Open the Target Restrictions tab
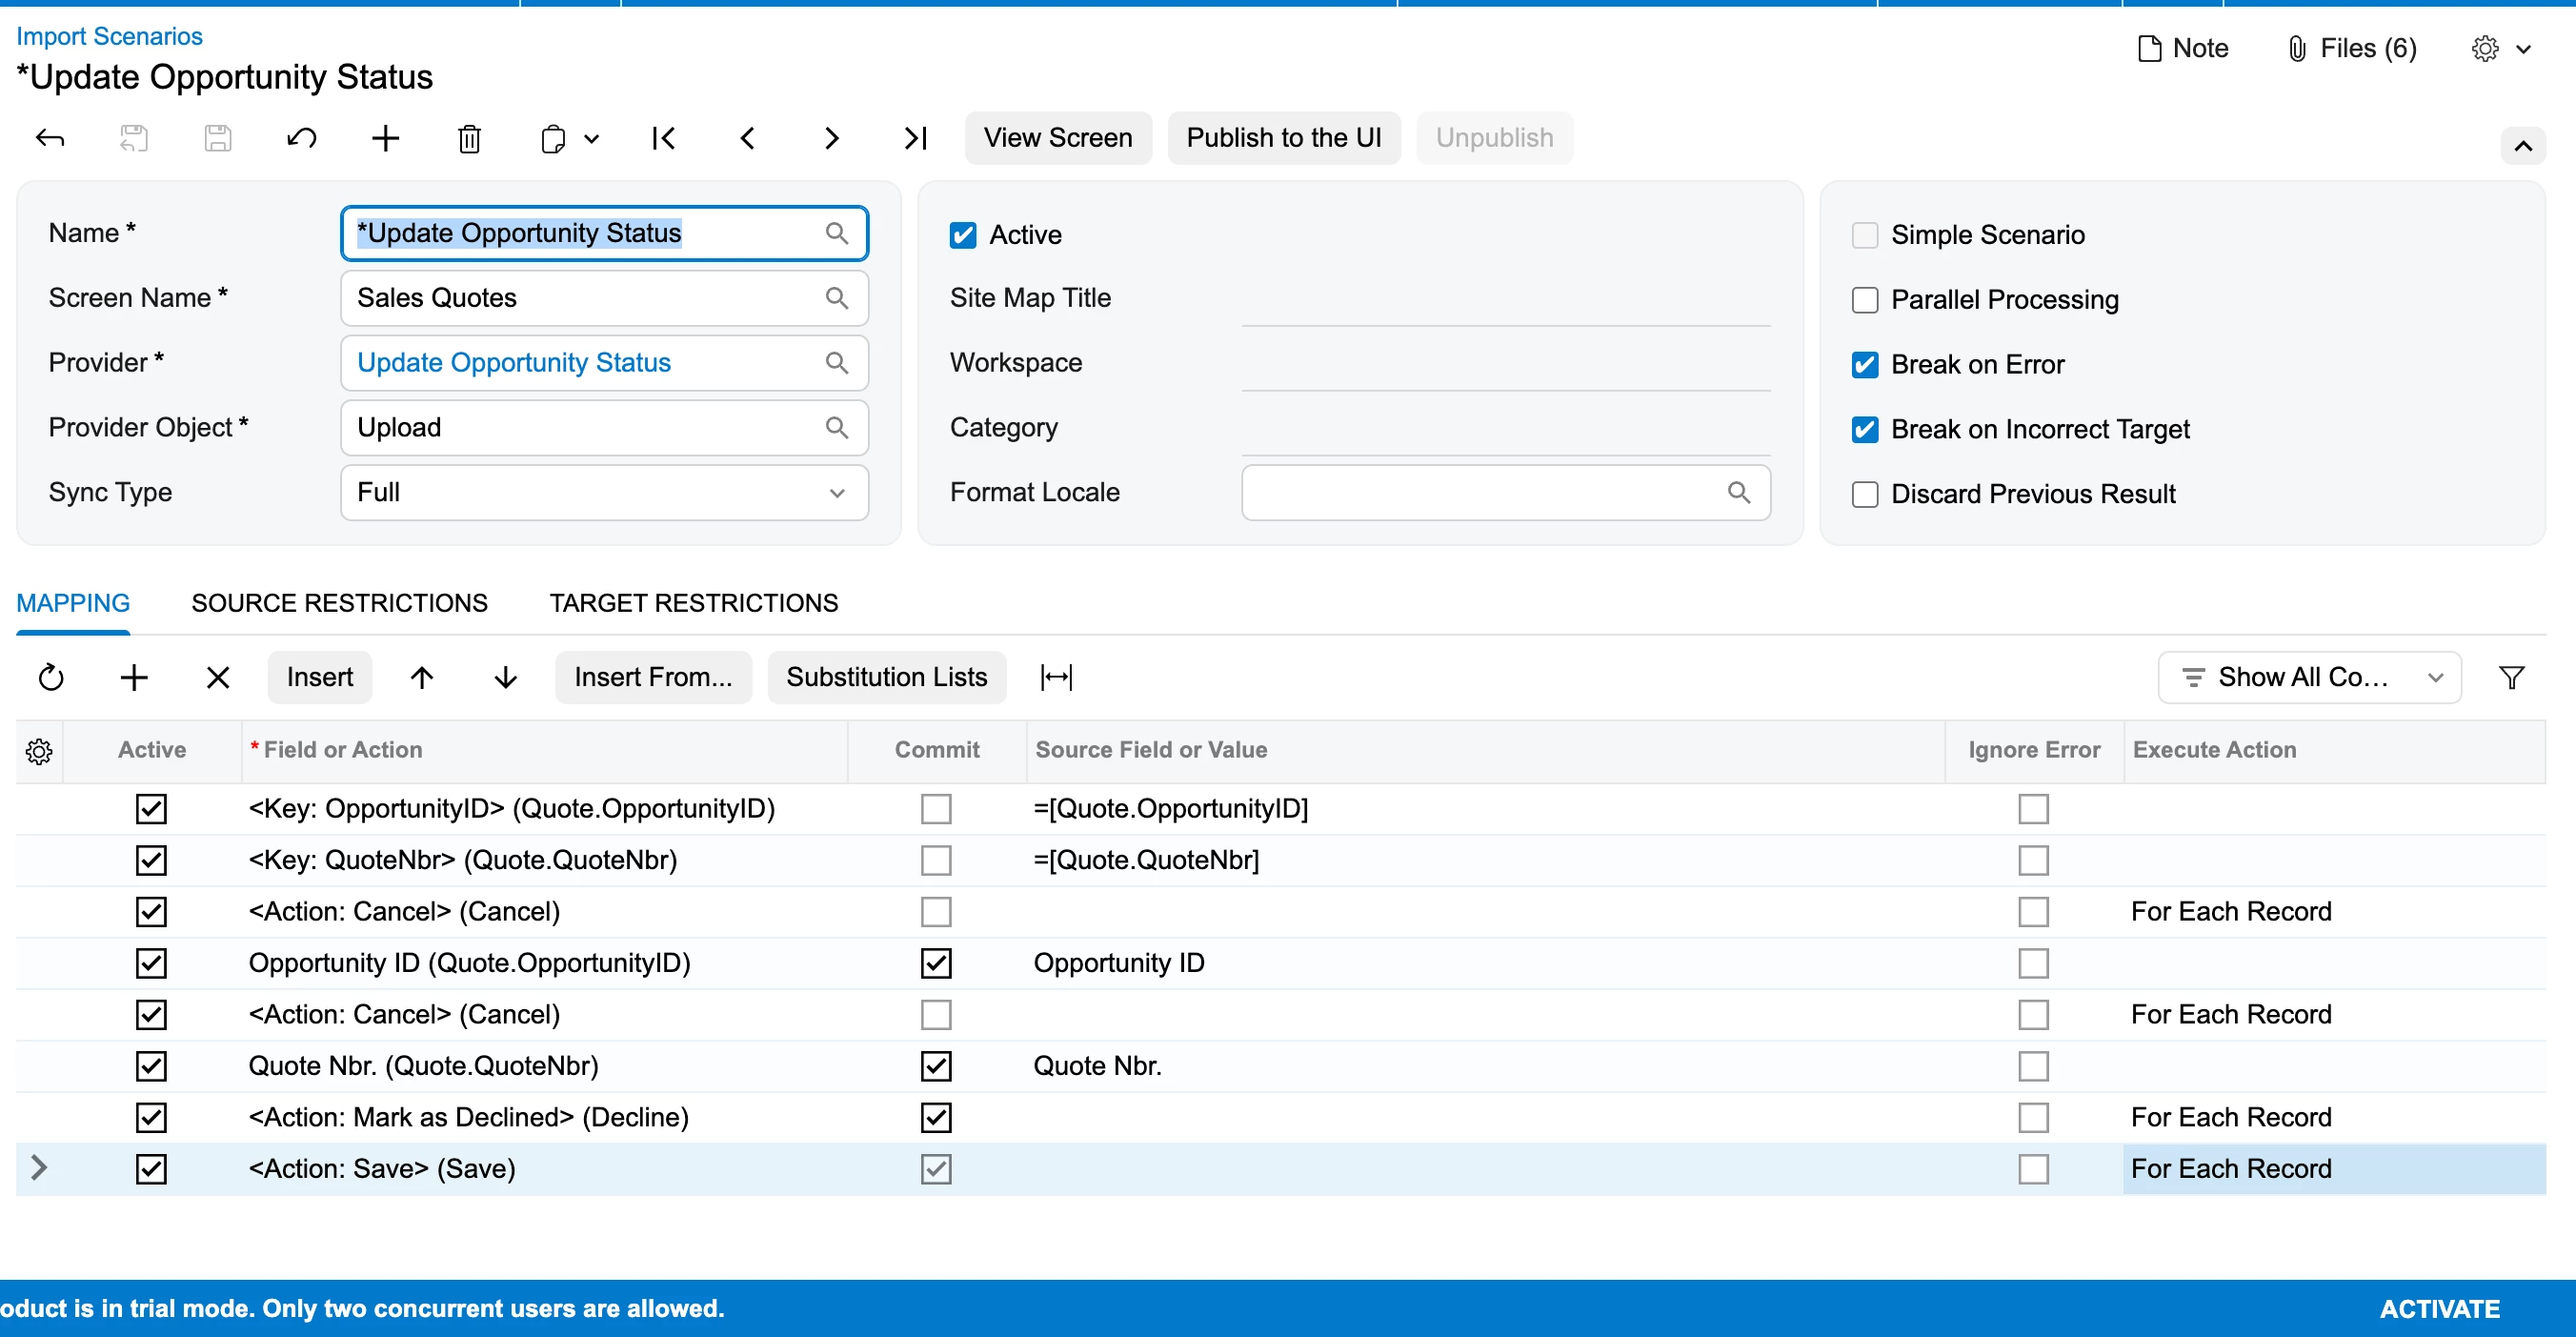 [x=693, y=603]
